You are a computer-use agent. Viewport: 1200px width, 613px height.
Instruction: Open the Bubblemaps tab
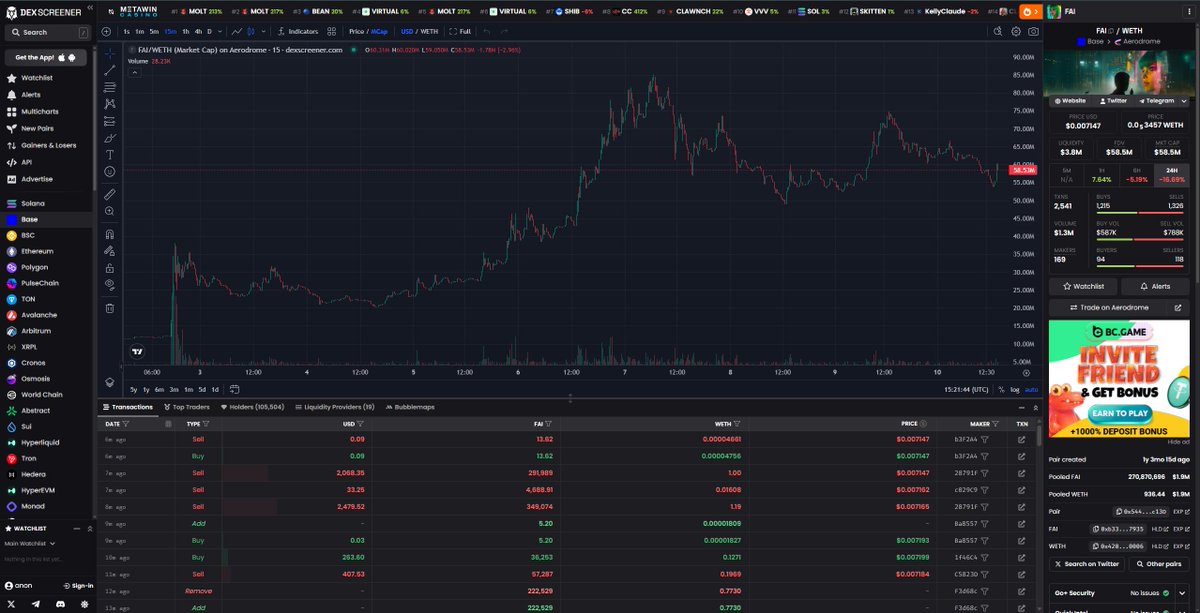(410, 407)
